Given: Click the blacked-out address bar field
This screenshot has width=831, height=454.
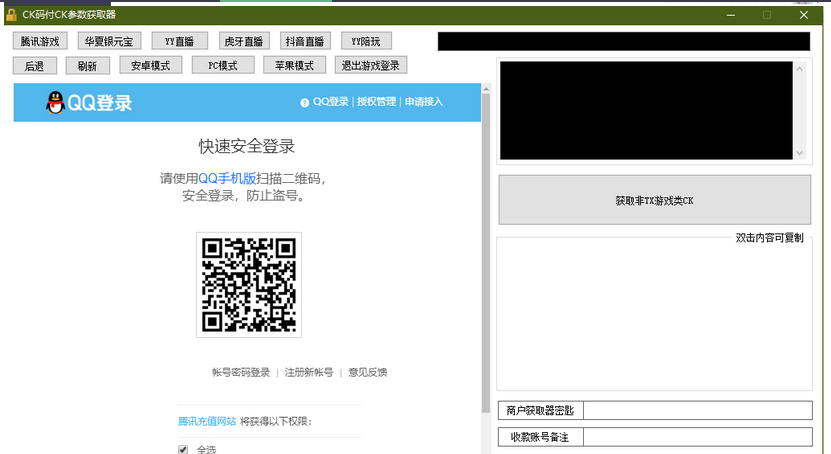Looking at the screenshot, I should tap(624, 41).
